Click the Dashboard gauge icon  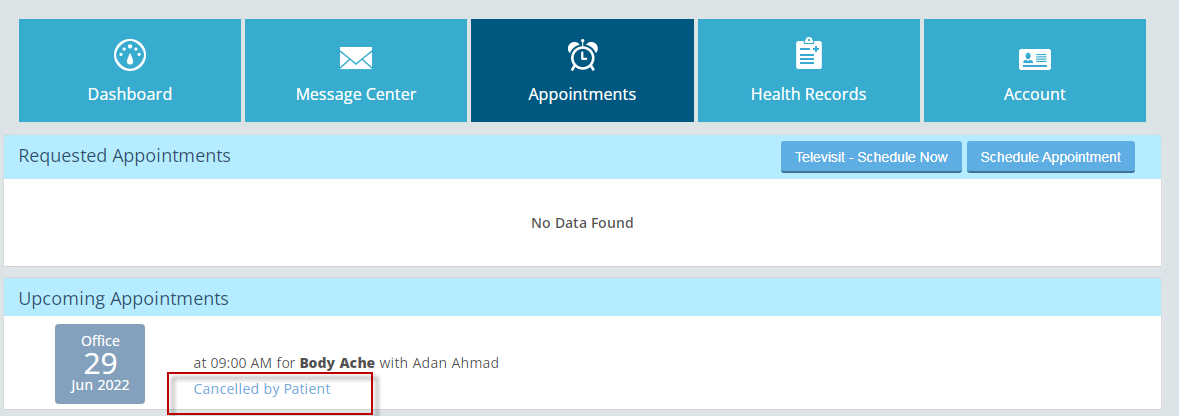(x=129, y=56)
